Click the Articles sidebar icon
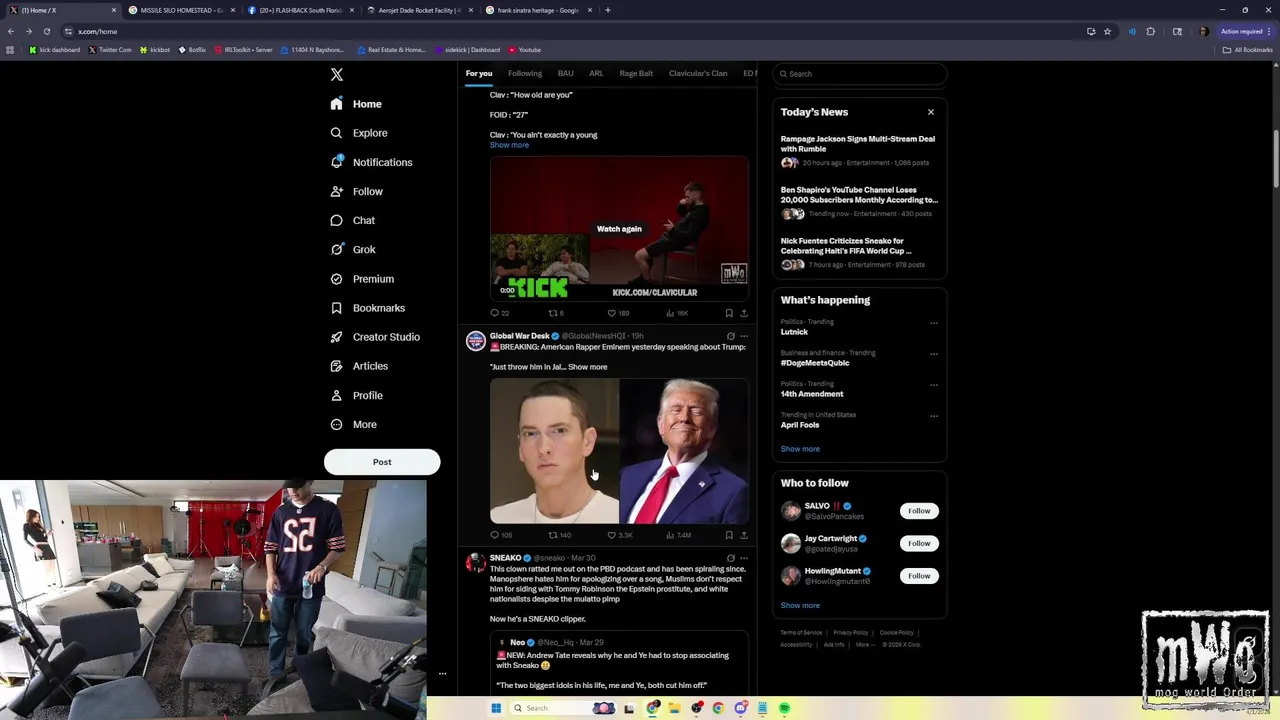1280x720 pixels. (337, 366)
